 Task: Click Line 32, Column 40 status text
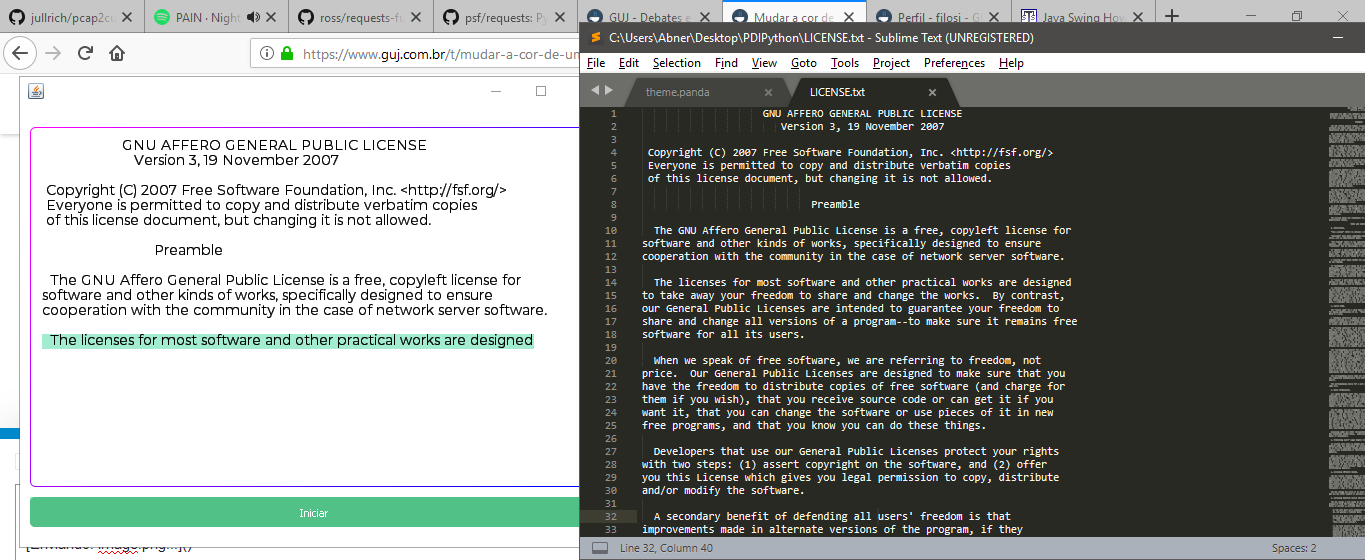tap(666, 548)
